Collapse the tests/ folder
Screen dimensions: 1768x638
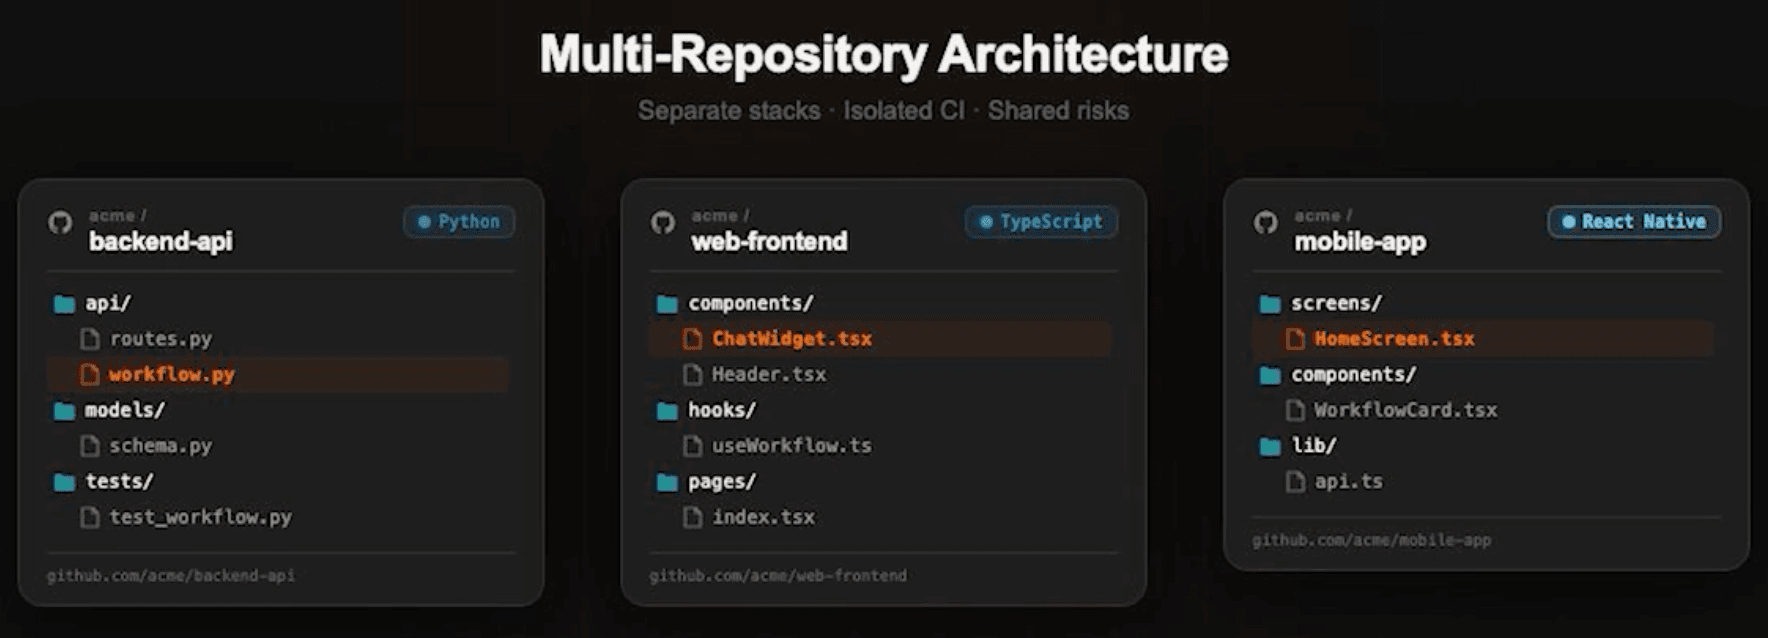click(x=65, y=482)
